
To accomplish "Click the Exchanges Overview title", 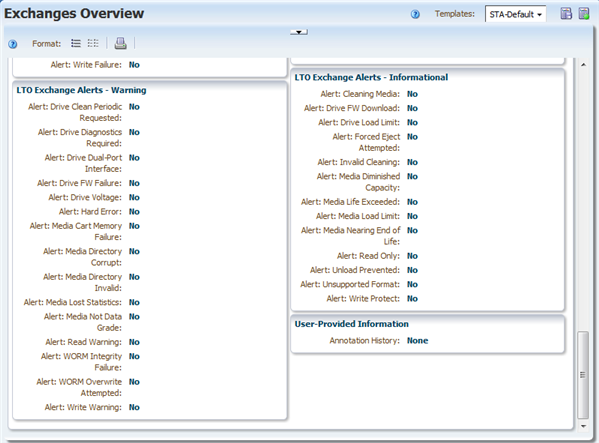I will 74,13.
